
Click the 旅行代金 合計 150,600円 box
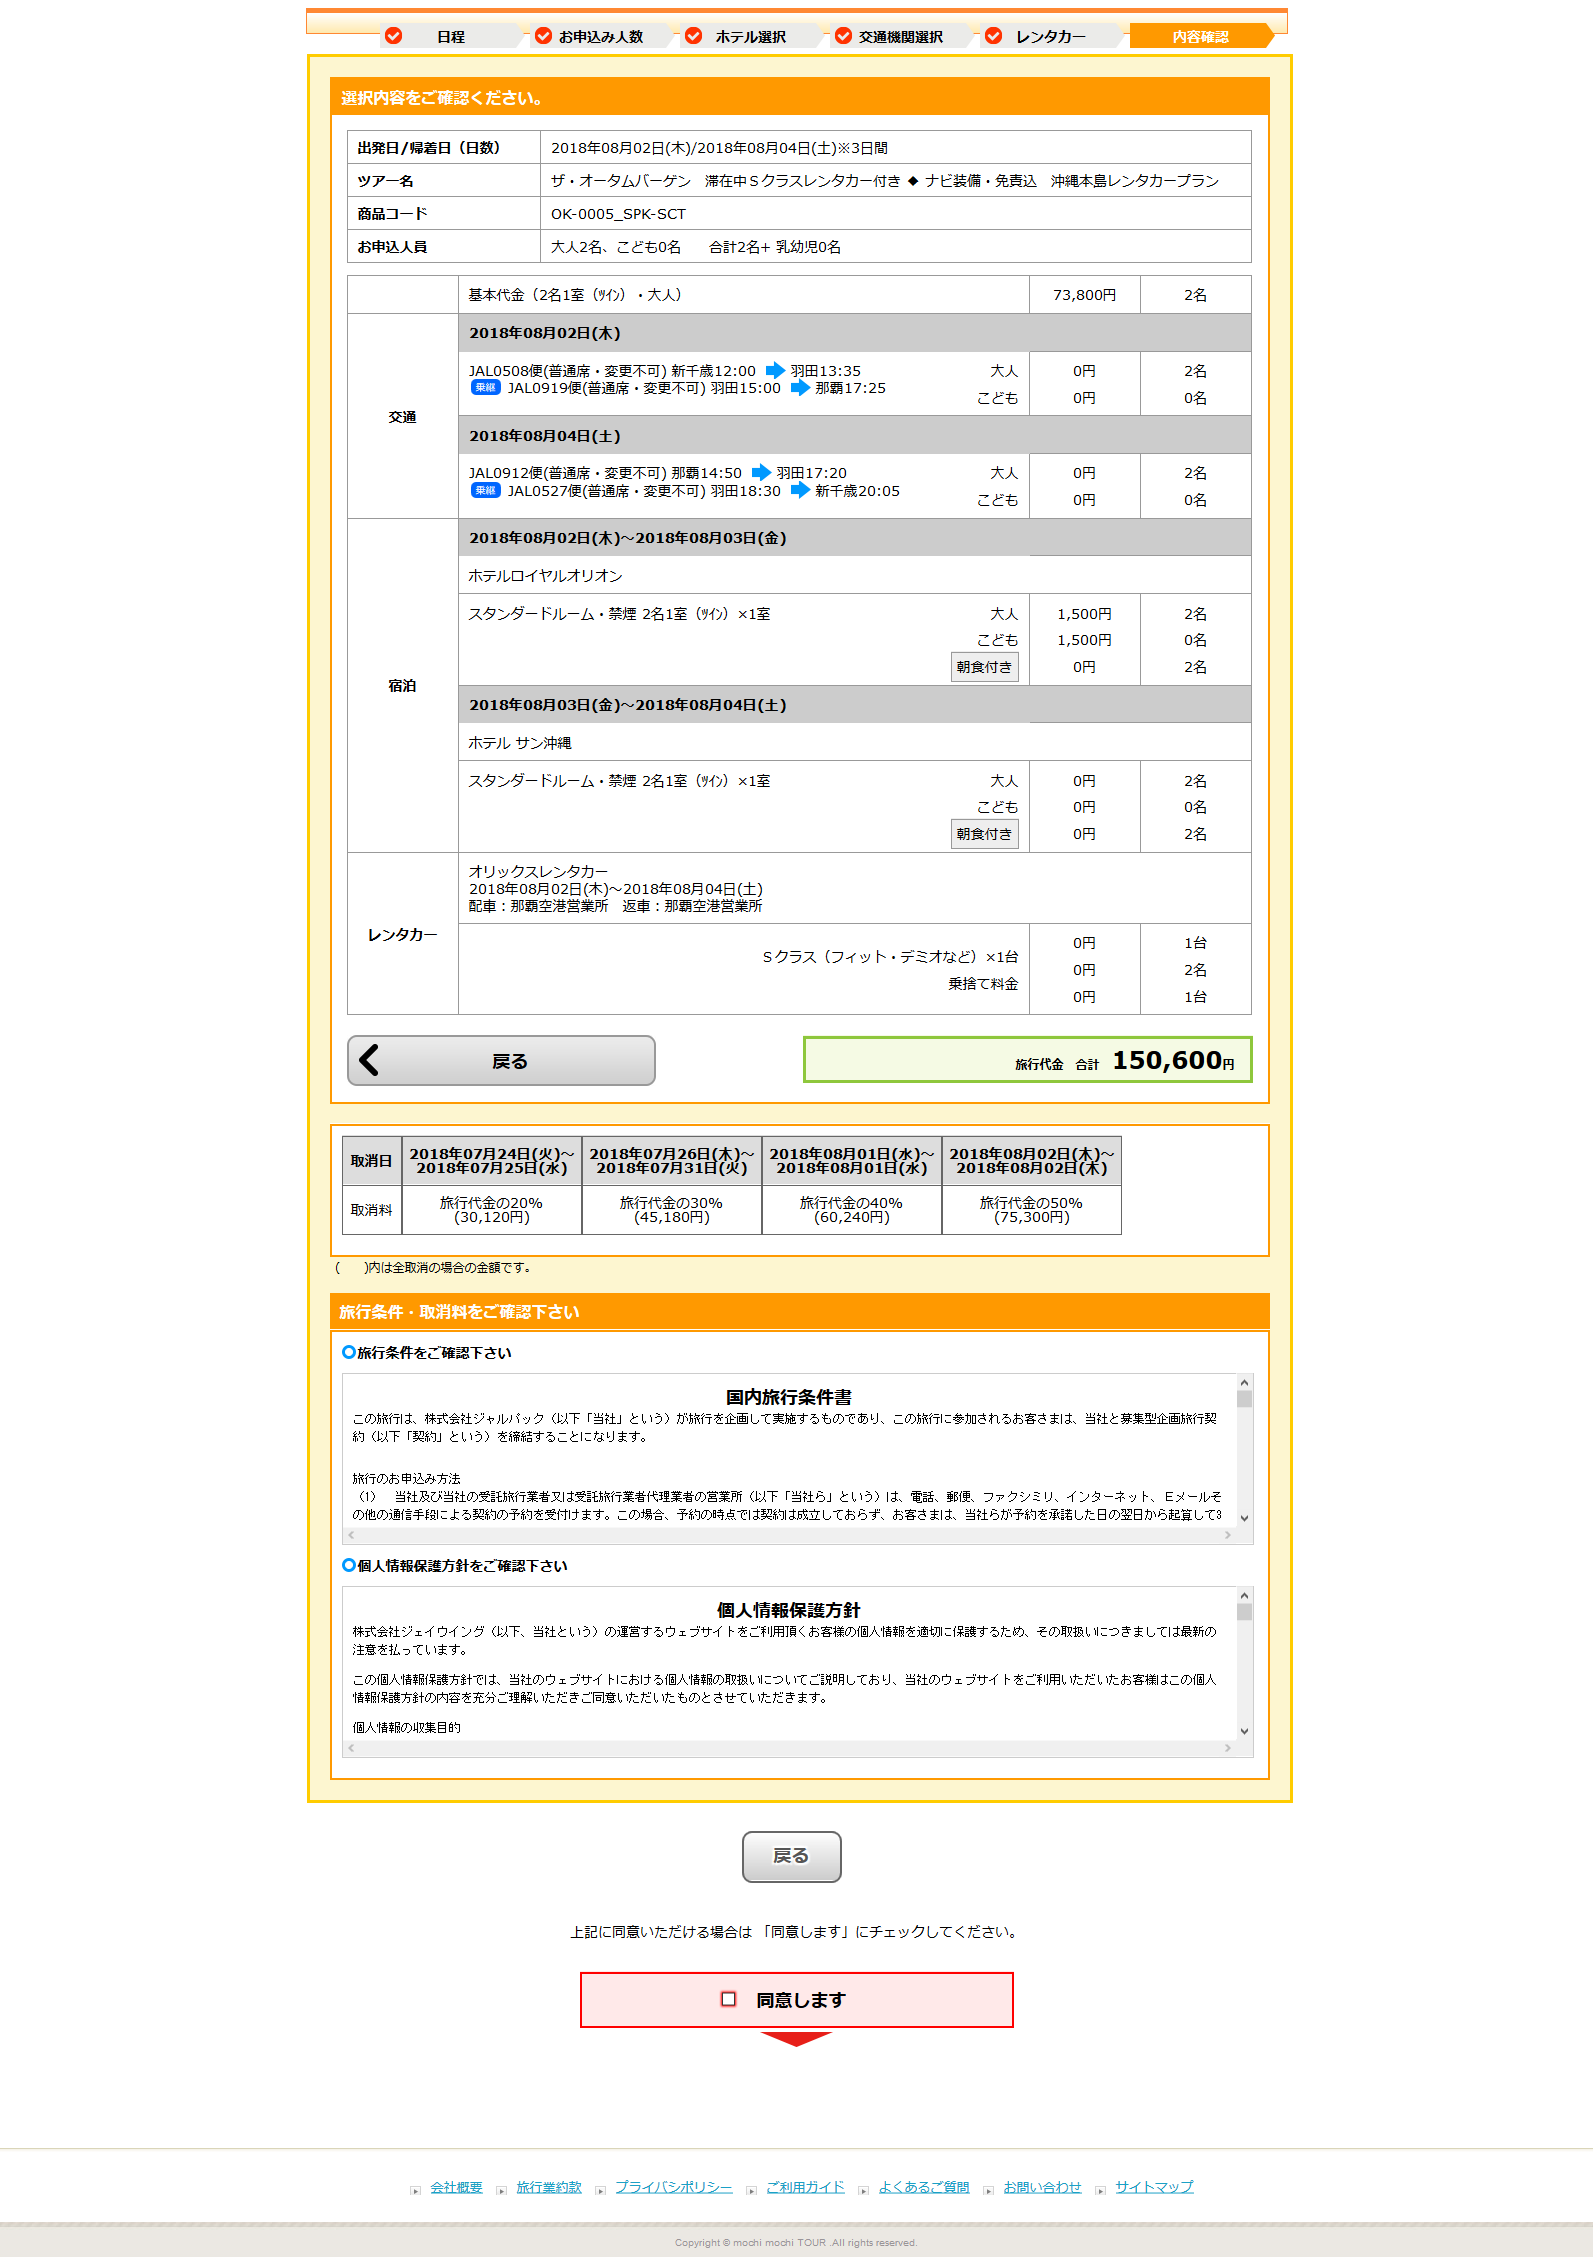coord(1027,1060)
